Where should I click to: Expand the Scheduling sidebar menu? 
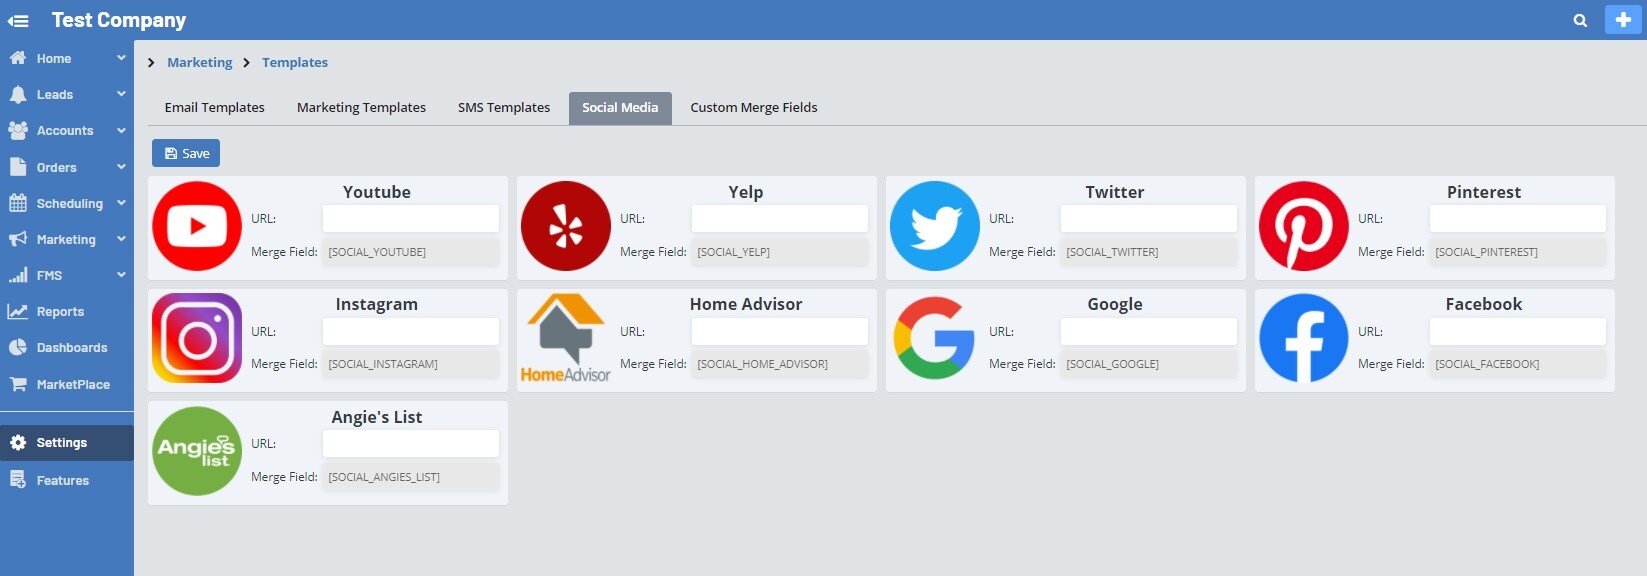(x=66, y=203)
